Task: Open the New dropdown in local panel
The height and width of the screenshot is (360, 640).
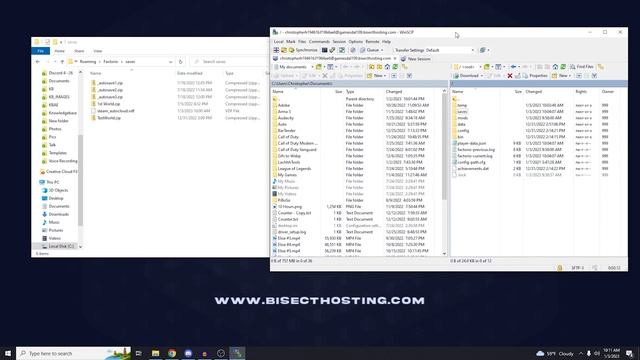Action: 377,76
